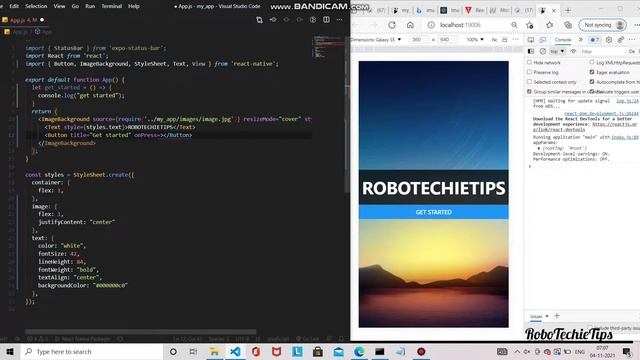Viewport: 640px width, 360px height.
Task: Open the Collections icon in browser toolbar
Action: pos(568,25)
